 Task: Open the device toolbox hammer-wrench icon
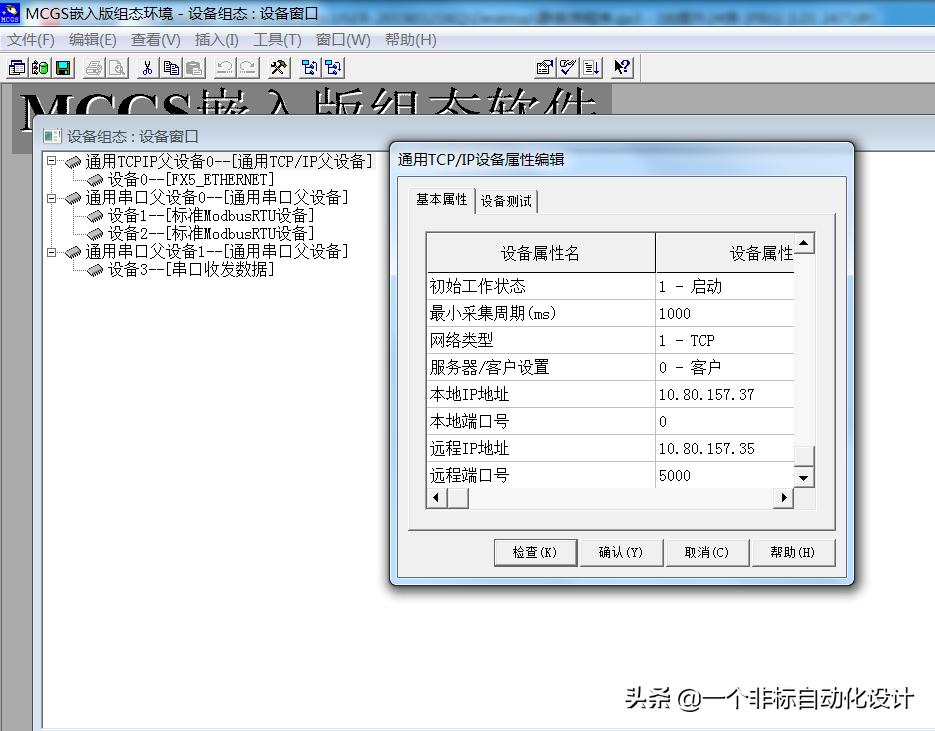(x=279, y=68)
